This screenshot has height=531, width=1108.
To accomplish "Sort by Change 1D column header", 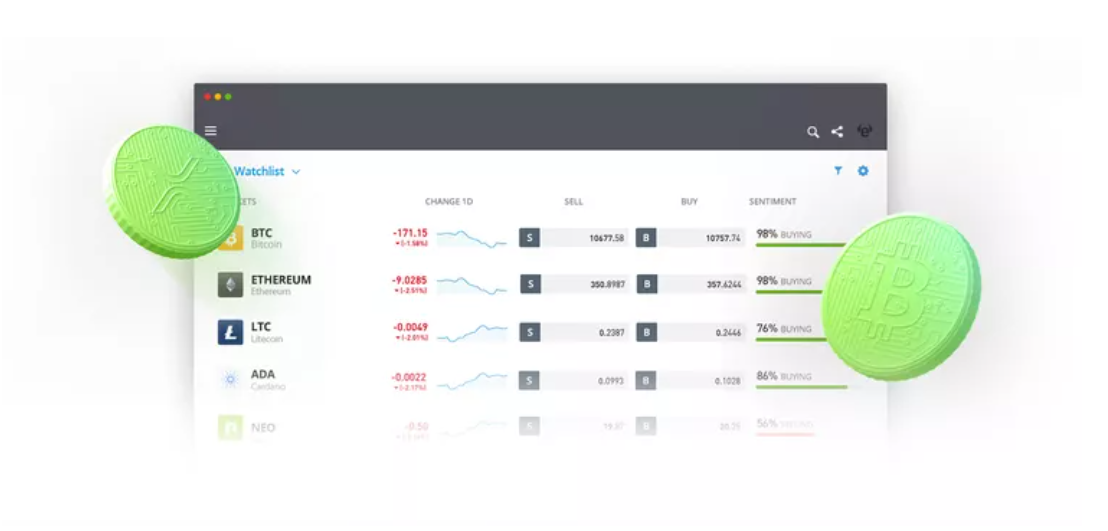I will click(x=448, y=202).
